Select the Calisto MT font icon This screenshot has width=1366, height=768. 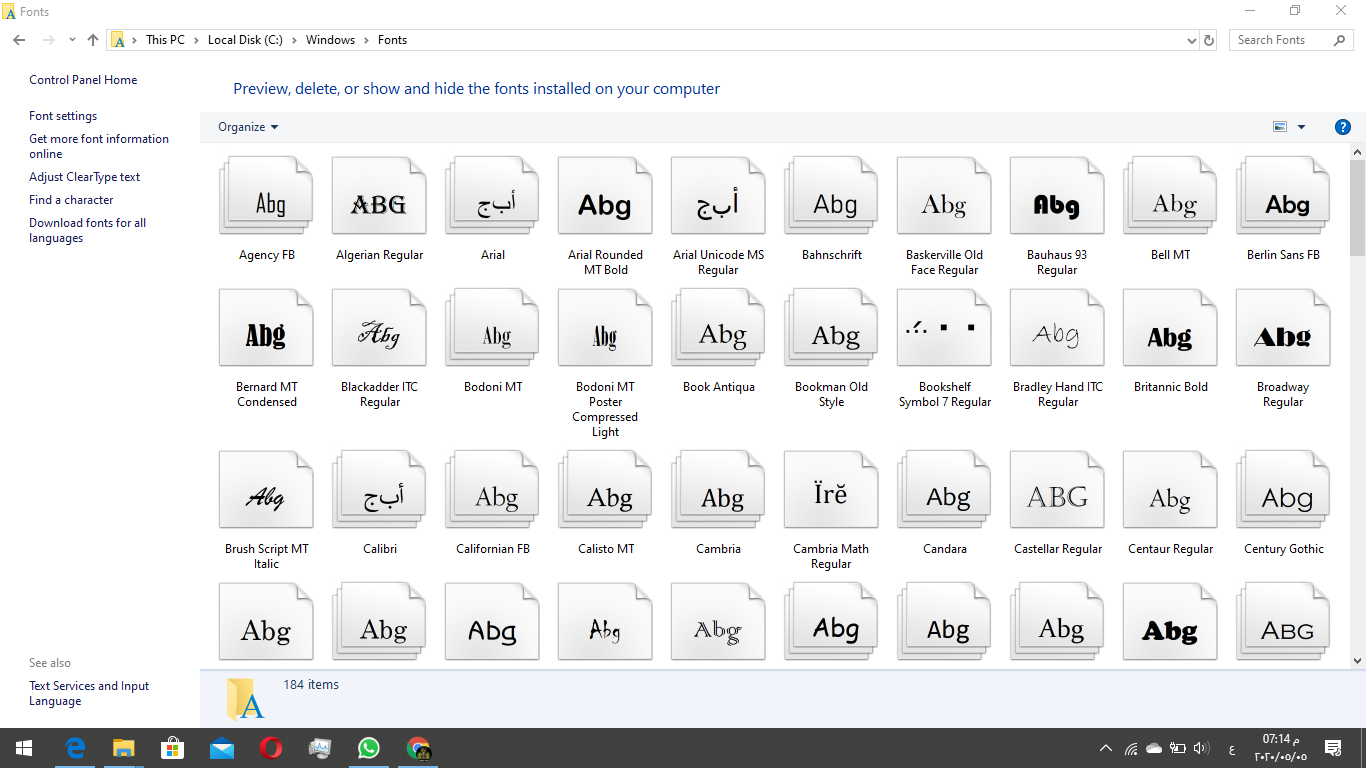point(606,491)
